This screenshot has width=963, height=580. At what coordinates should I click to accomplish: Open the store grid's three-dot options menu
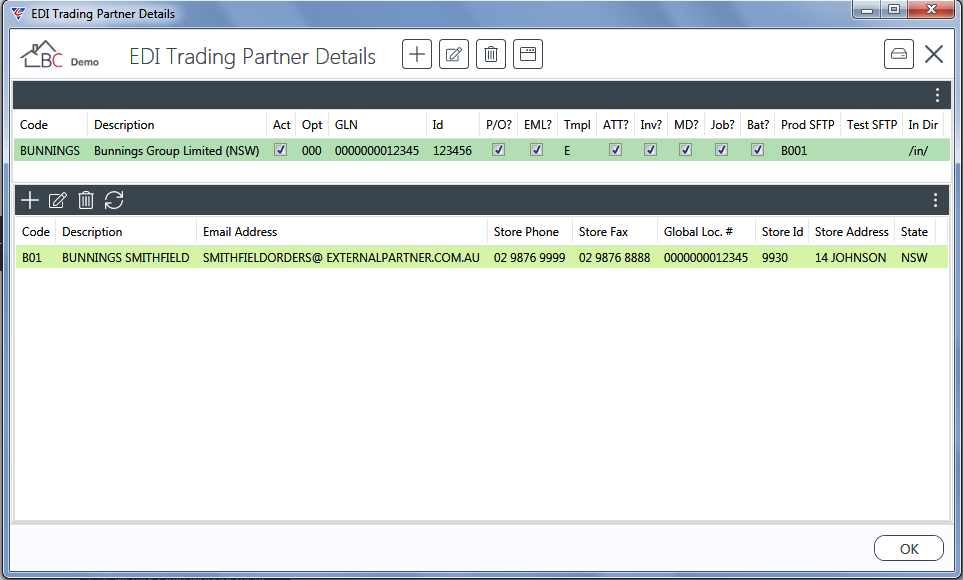tap(935, 200)
